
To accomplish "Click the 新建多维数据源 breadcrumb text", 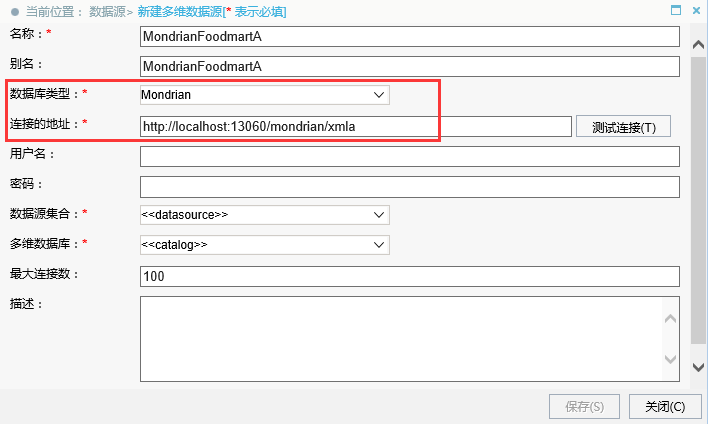I will [x=180, y=12].
